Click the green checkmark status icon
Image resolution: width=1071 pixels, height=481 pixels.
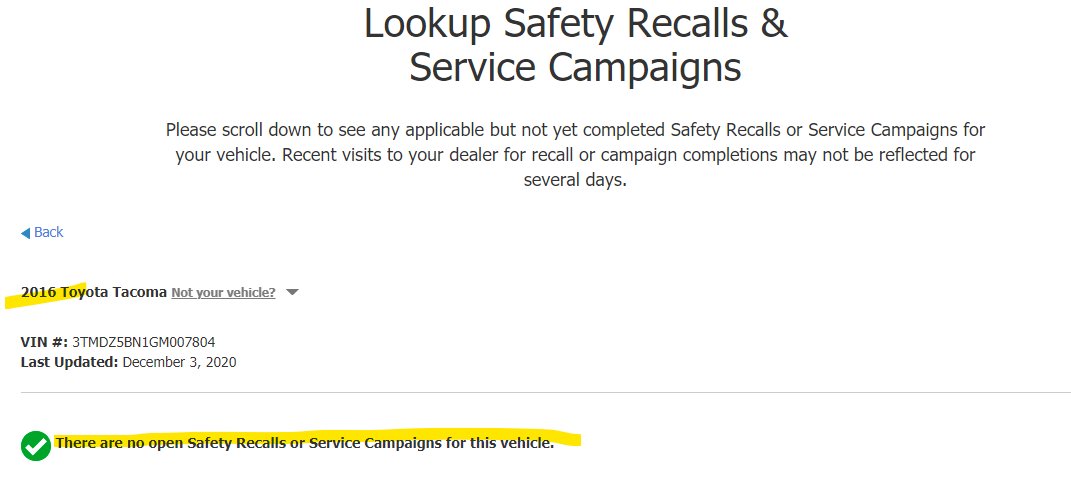pos(36,445)
